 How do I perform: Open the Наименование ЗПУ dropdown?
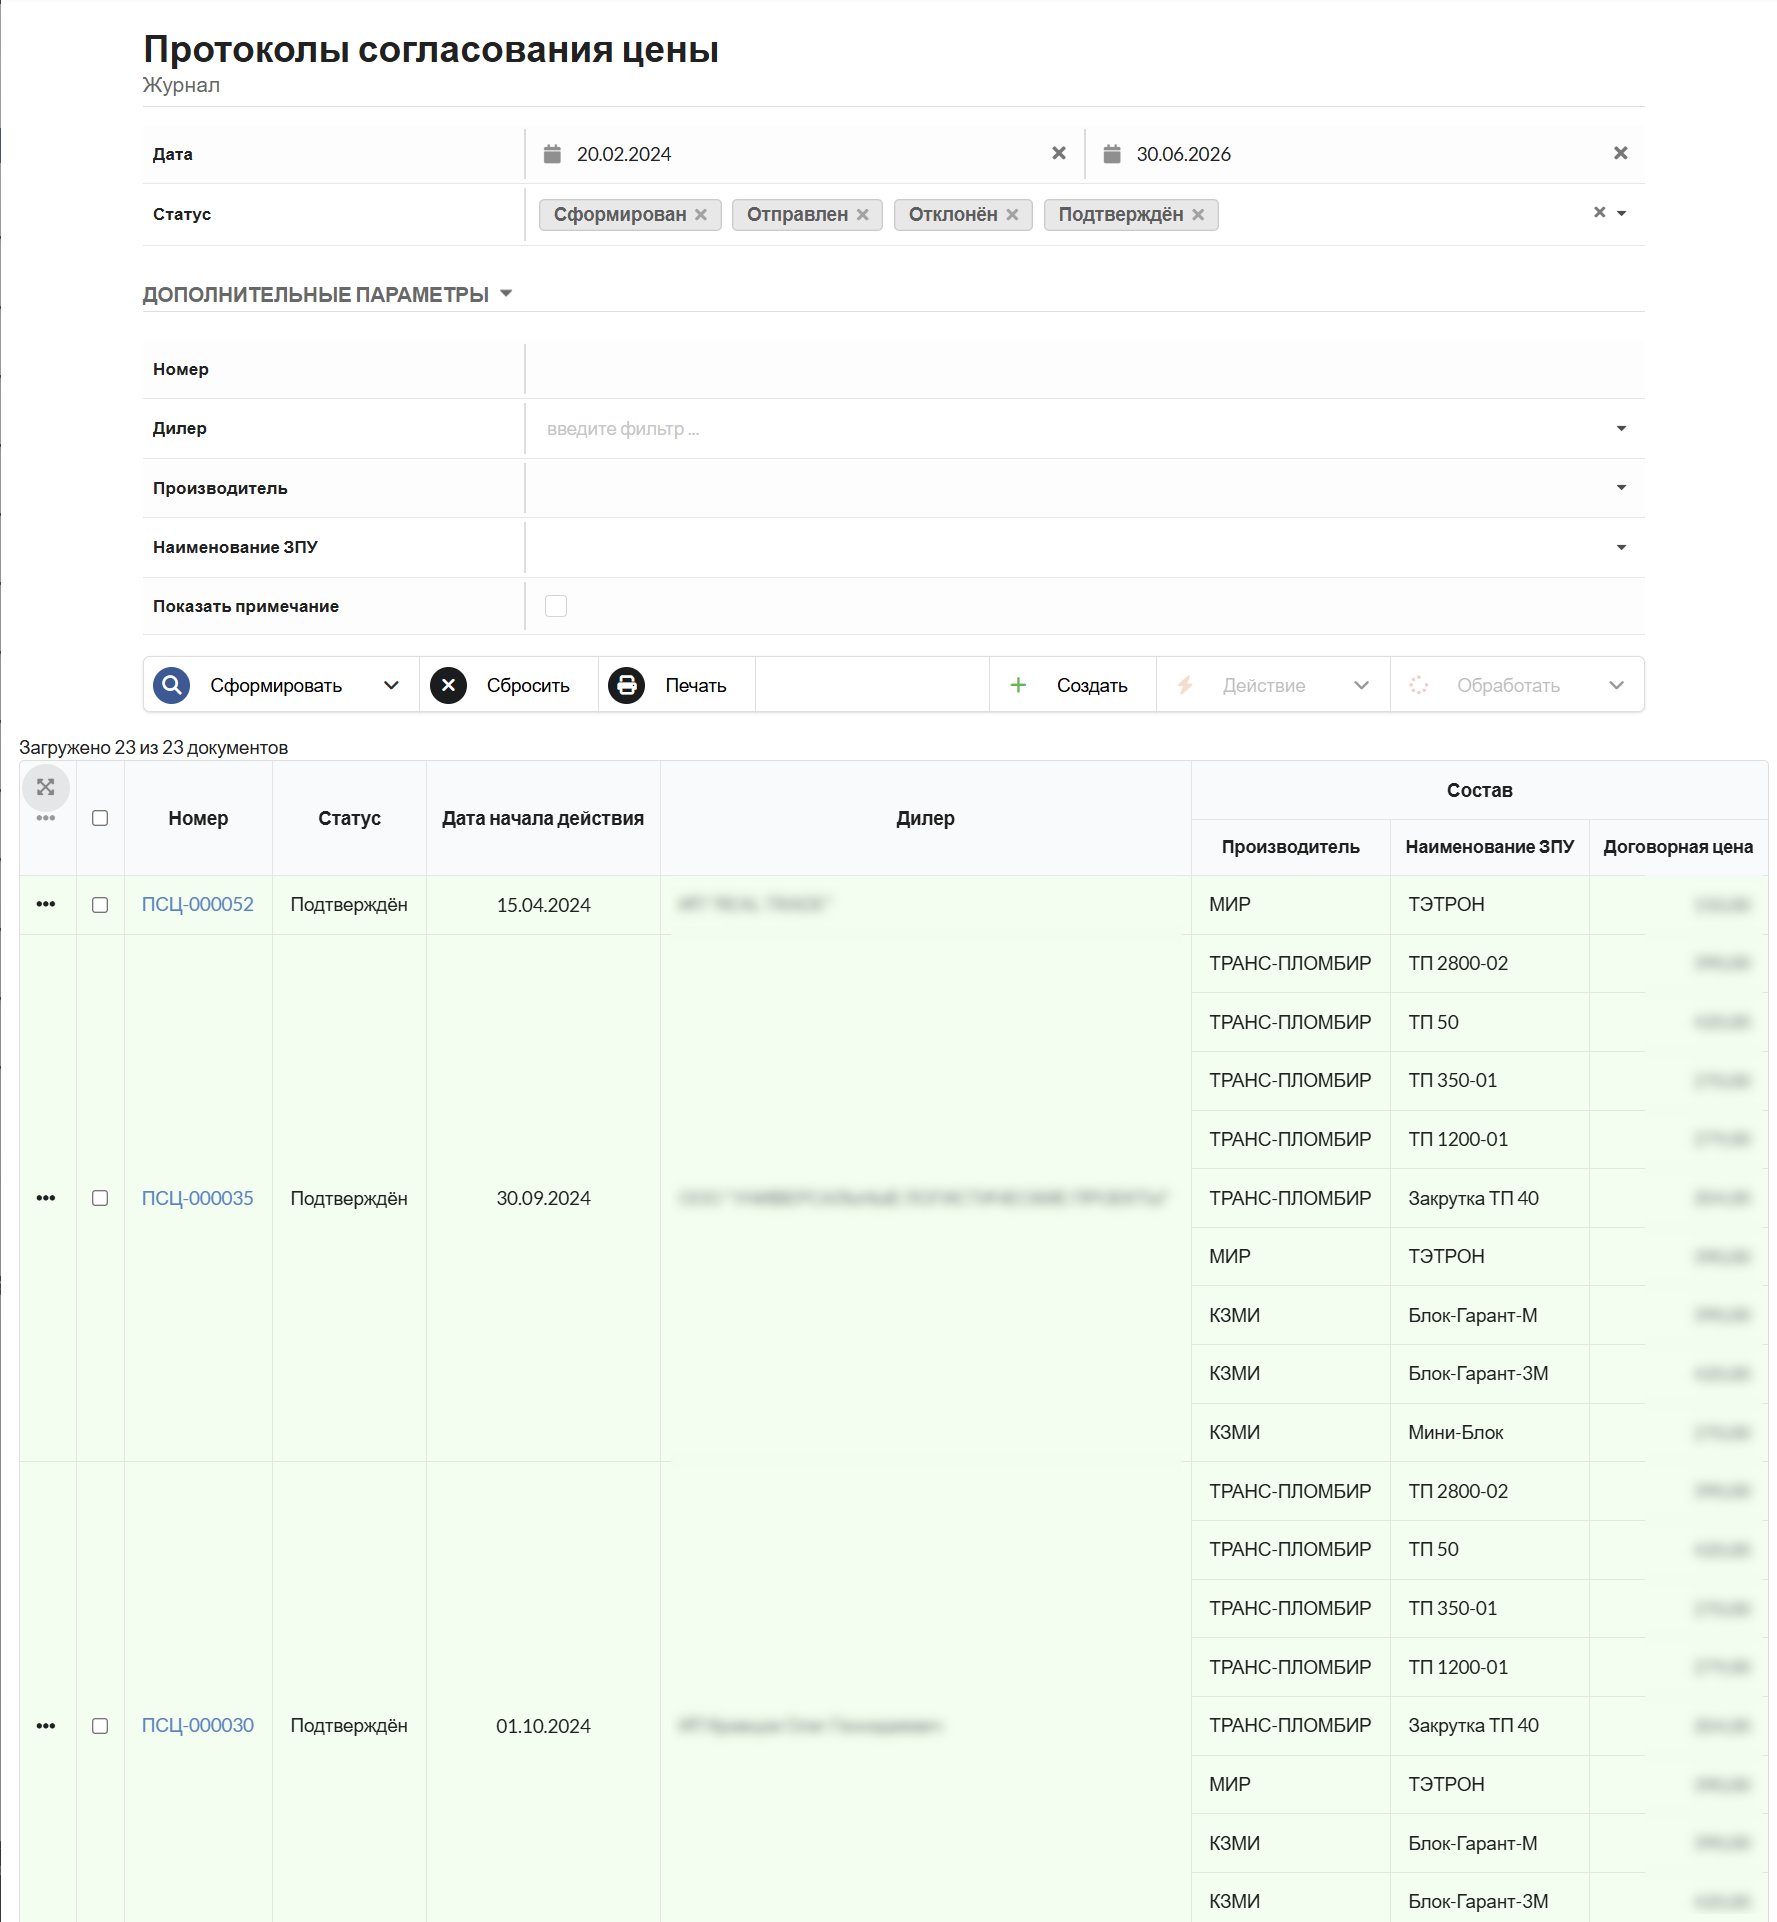[1621, 547]
